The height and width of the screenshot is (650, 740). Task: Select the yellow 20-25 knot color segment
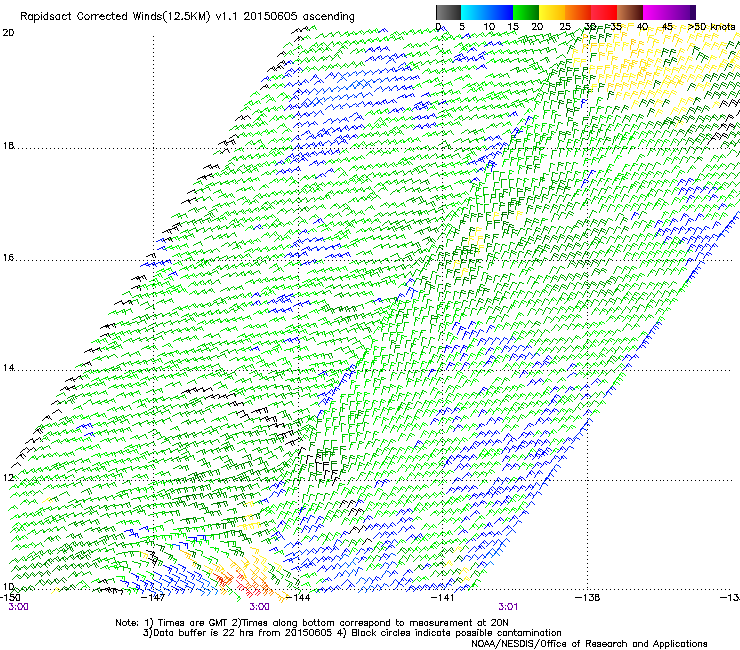pyautogui.click(x=552, y=12)
